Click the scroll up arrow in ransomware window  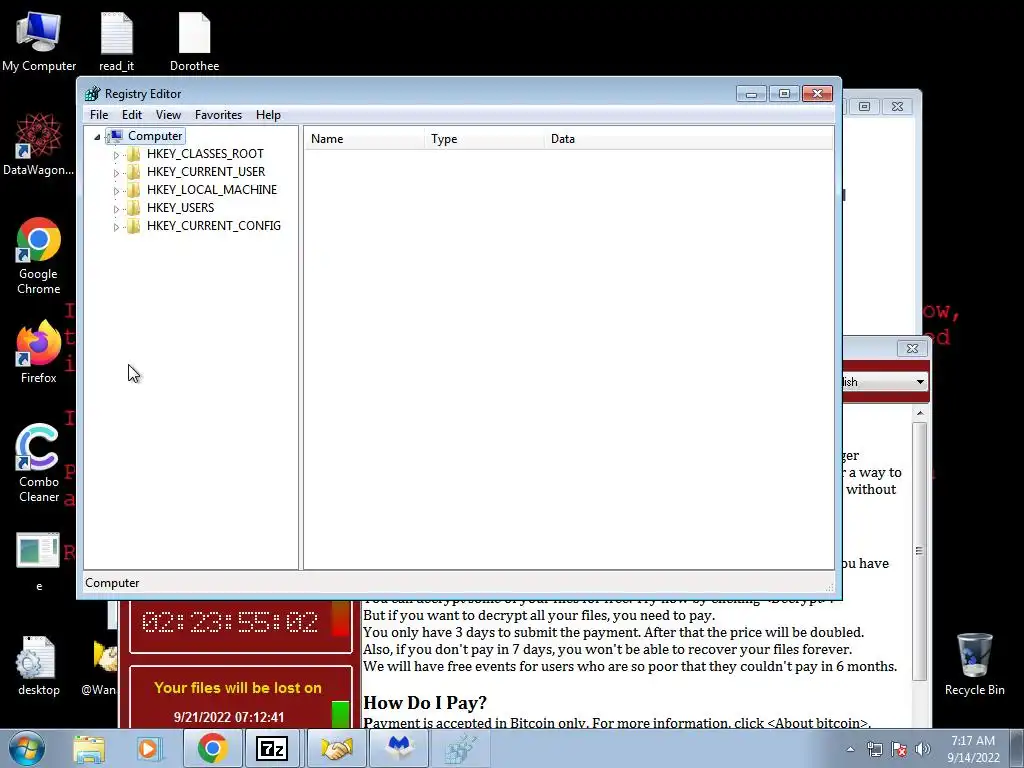[x=920, y=413]
